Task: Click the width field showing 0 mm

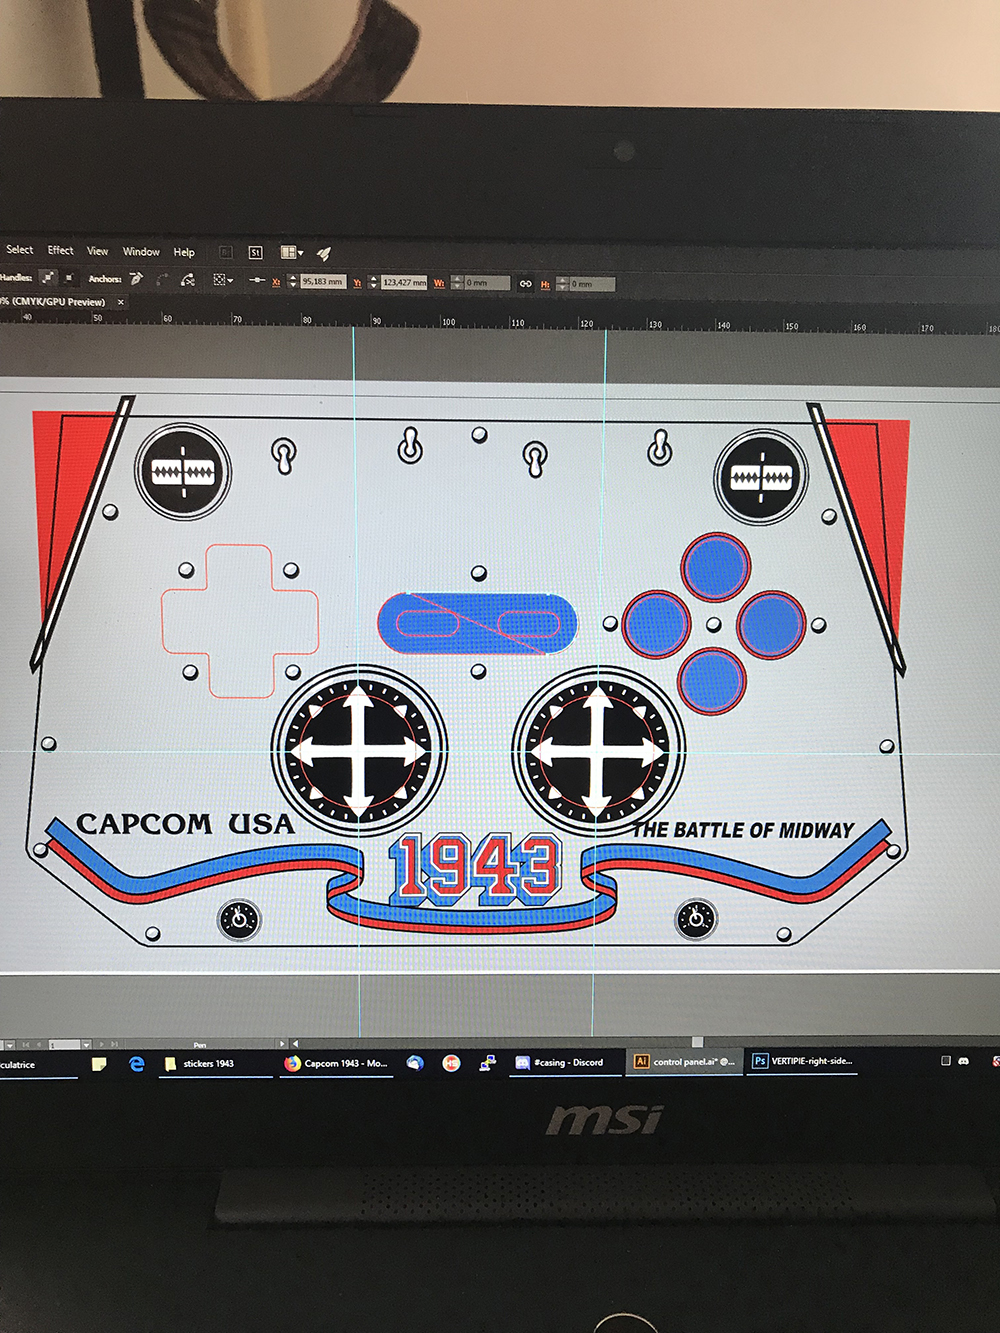Action: click(x=487, y=283)
